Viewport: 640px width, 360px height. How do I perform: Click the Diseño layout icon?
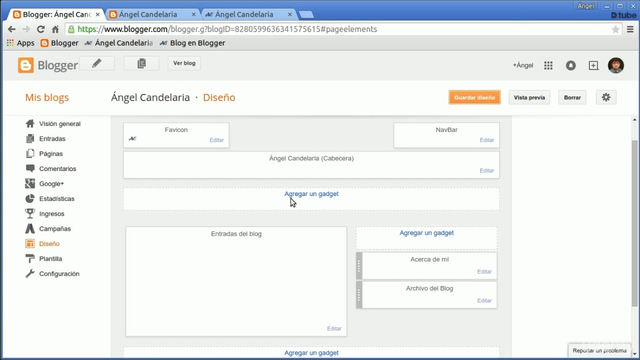click(30, 244)
